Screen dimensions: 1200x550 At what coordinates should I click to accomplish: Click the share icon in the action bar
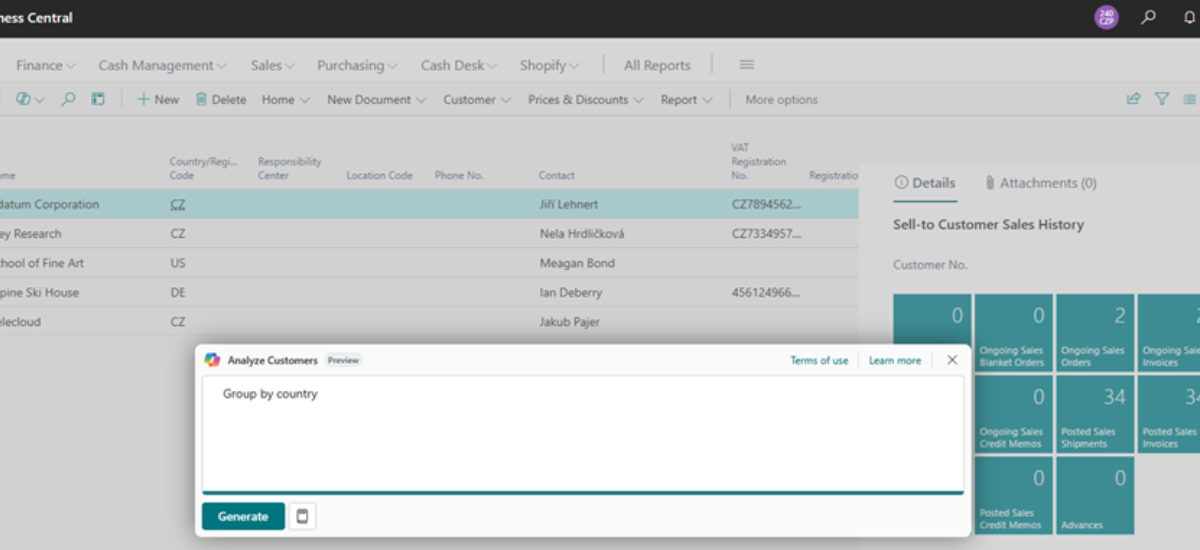pyautogui.click(x=1133, y=99)
